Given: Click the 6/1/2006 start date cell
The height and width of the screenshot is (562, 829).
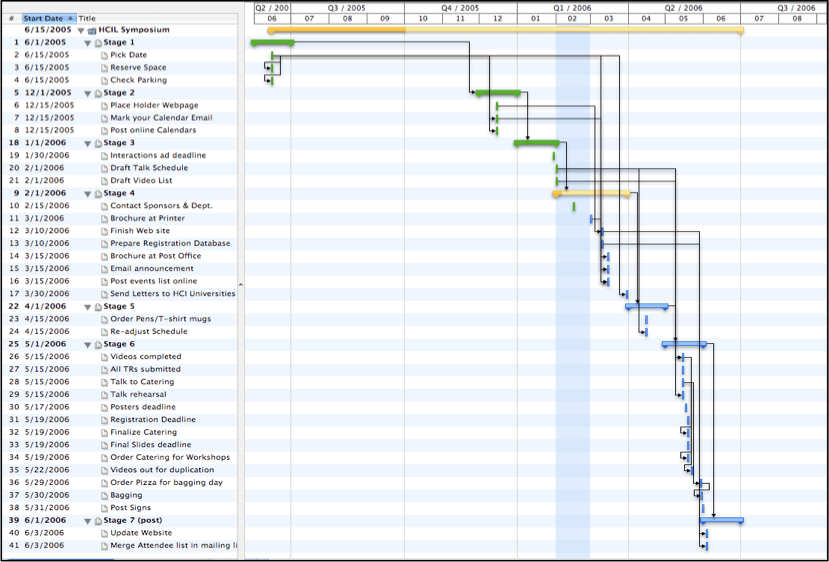Looking at the screenshot, I should [x=45, y=521].
